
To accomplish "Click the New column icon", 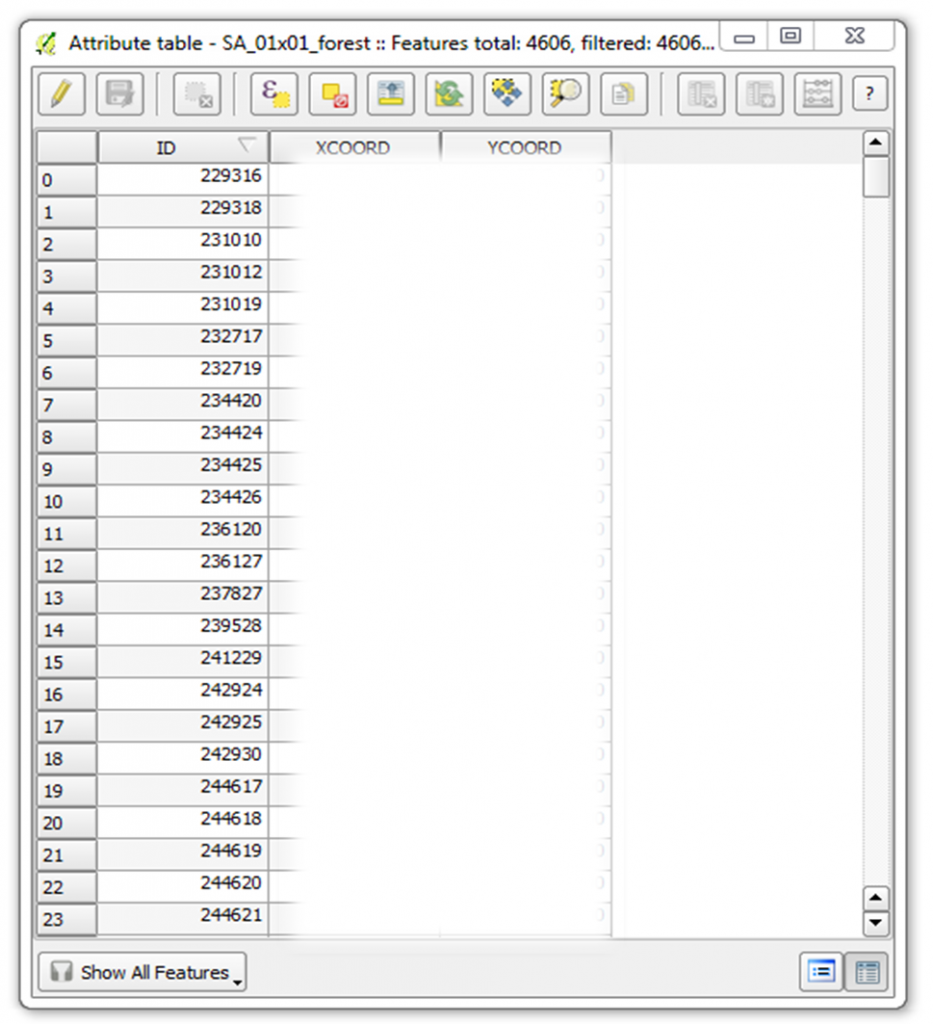I will point(759,94).
